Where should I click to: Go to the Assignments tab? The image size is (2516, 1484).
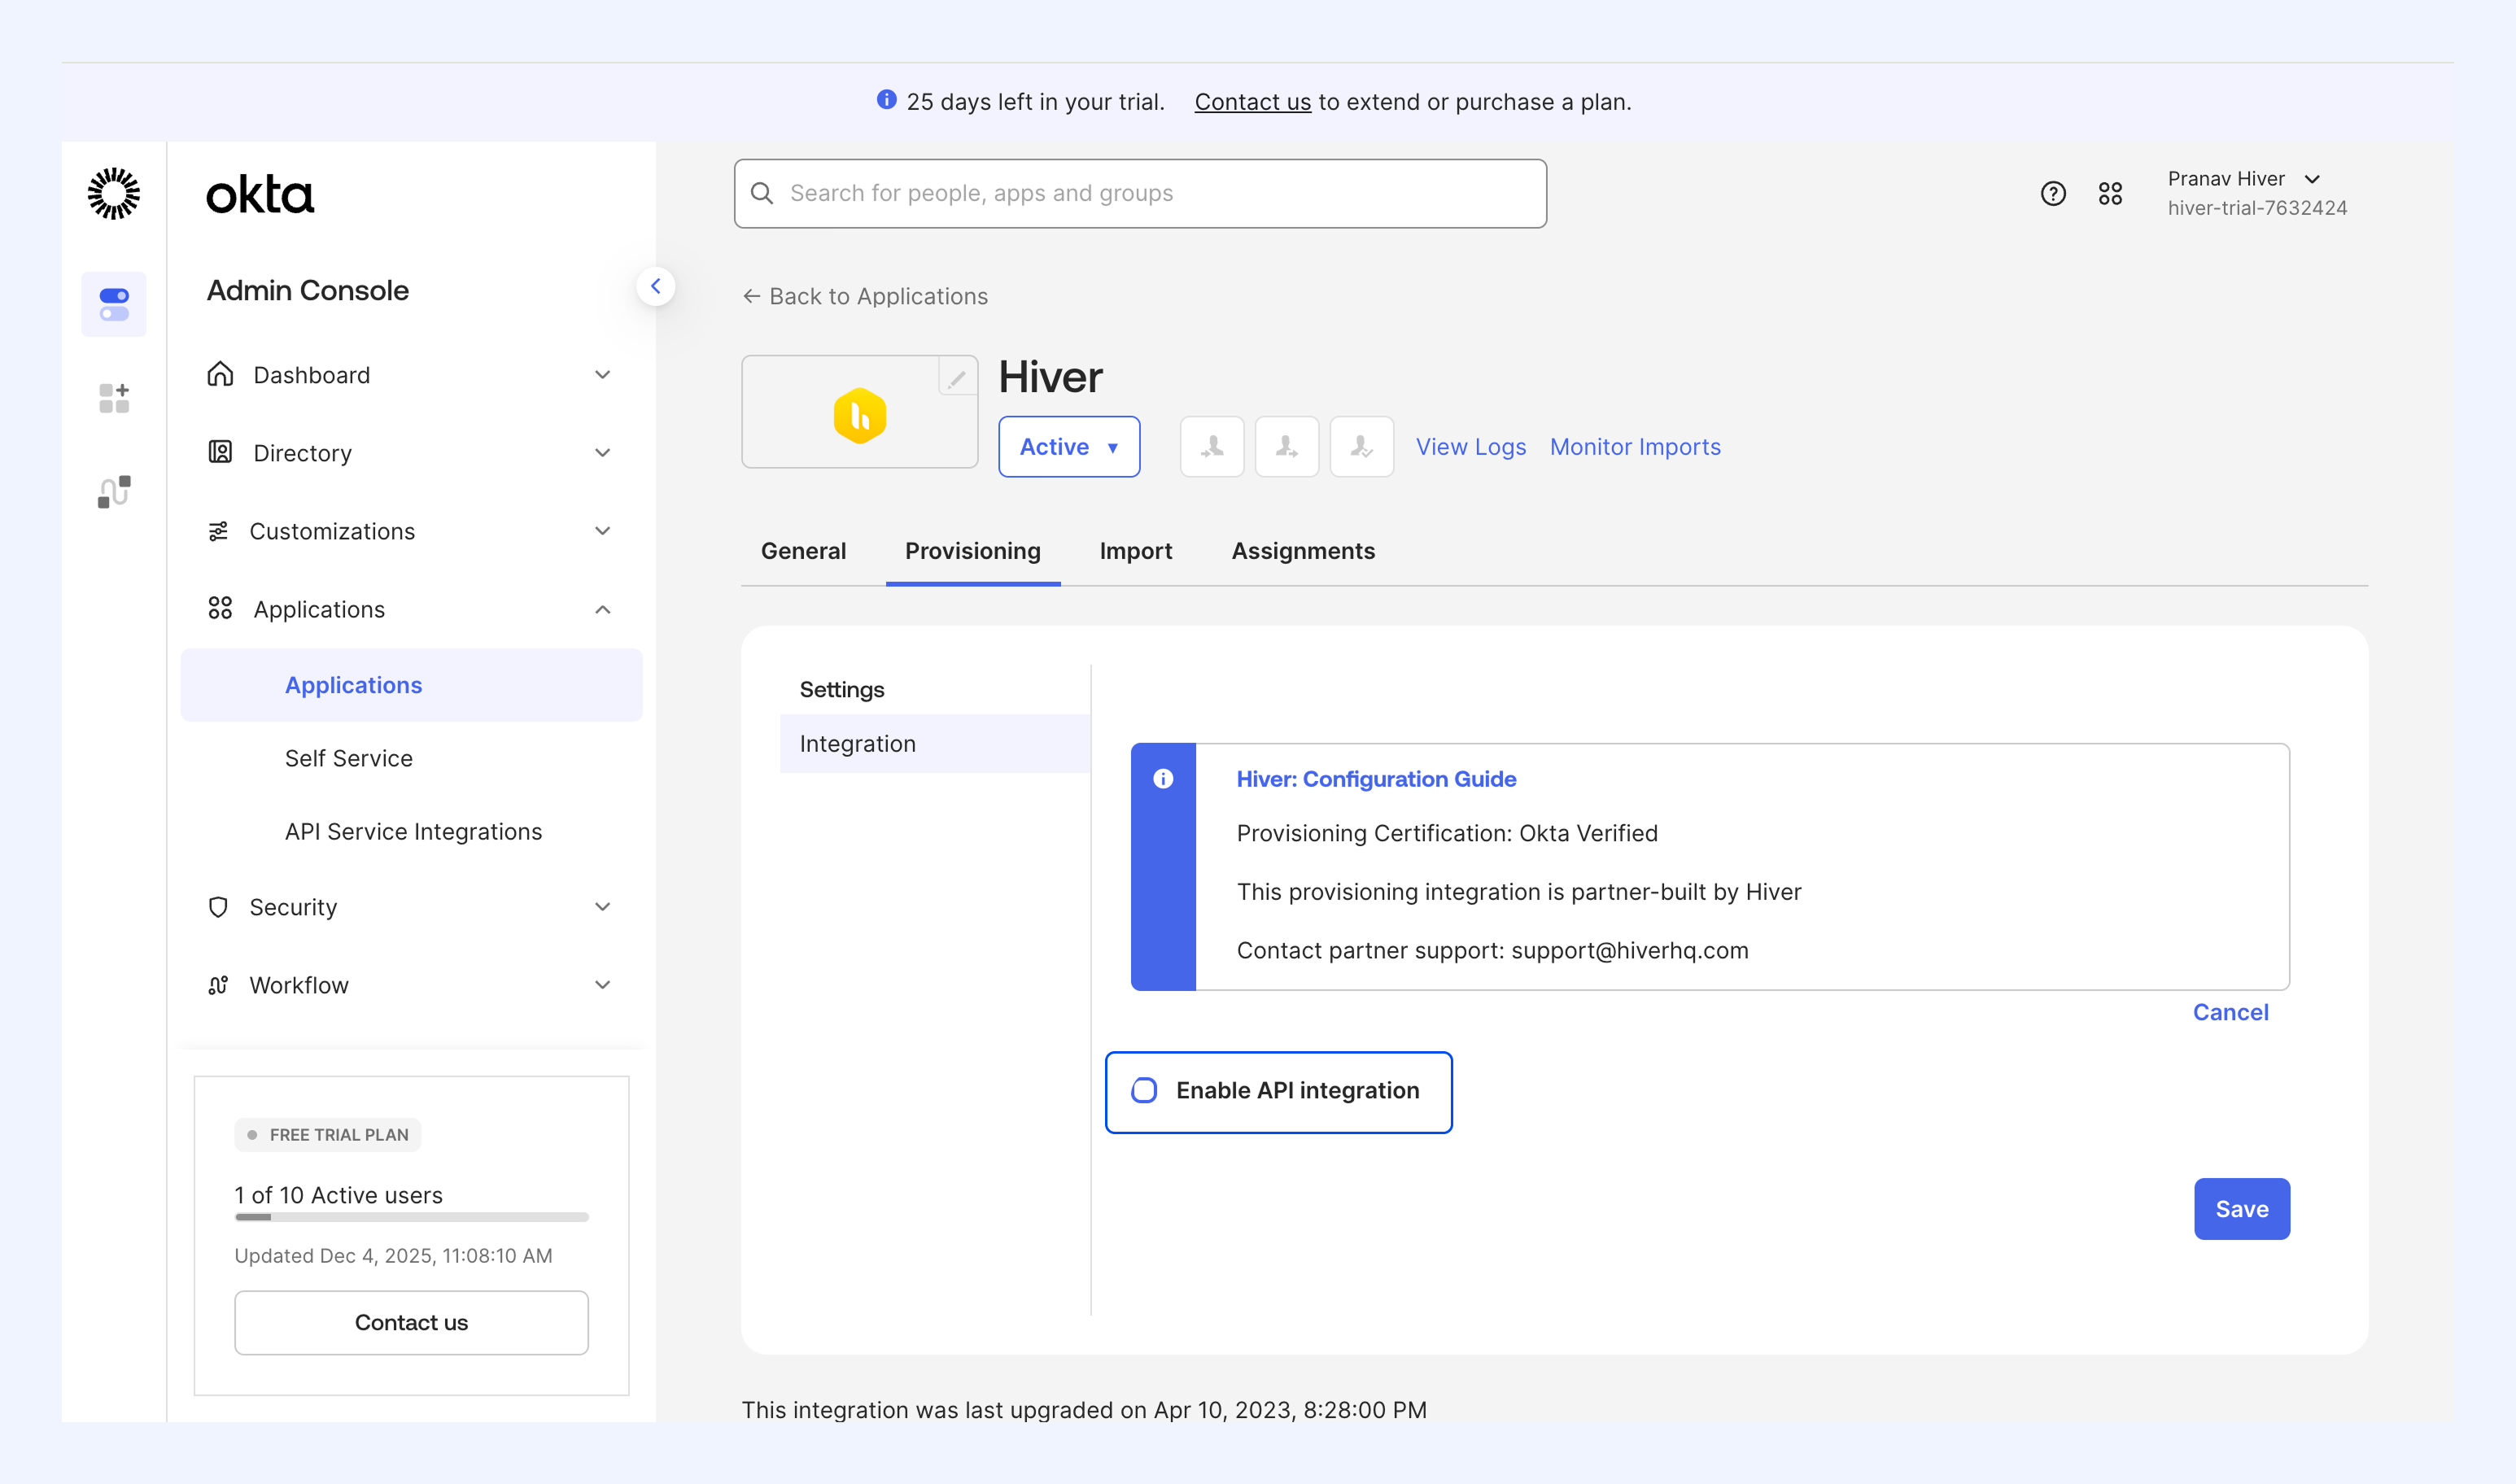[x=1303, y=551]
